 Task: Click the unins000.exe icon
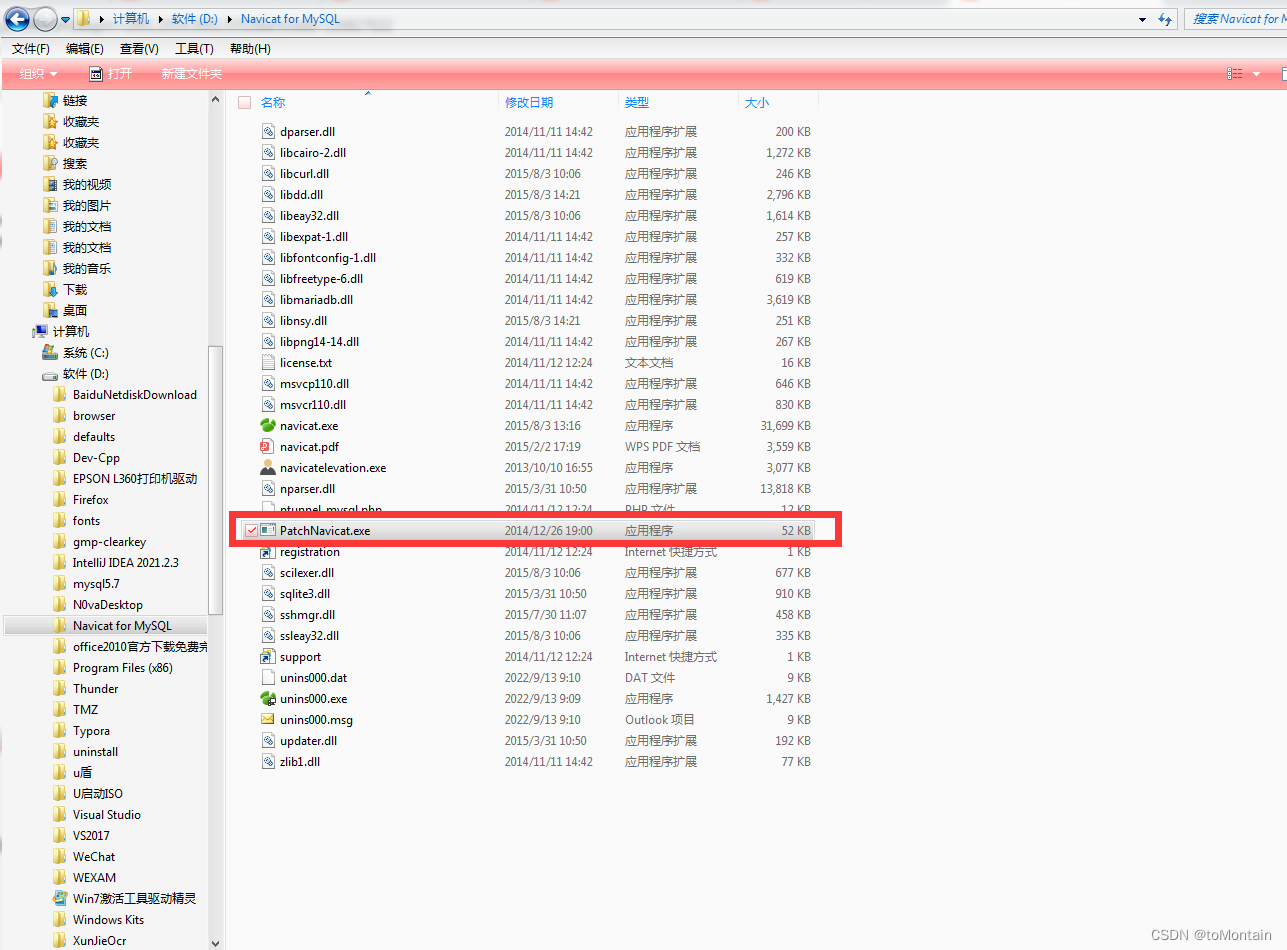point(267,699)
